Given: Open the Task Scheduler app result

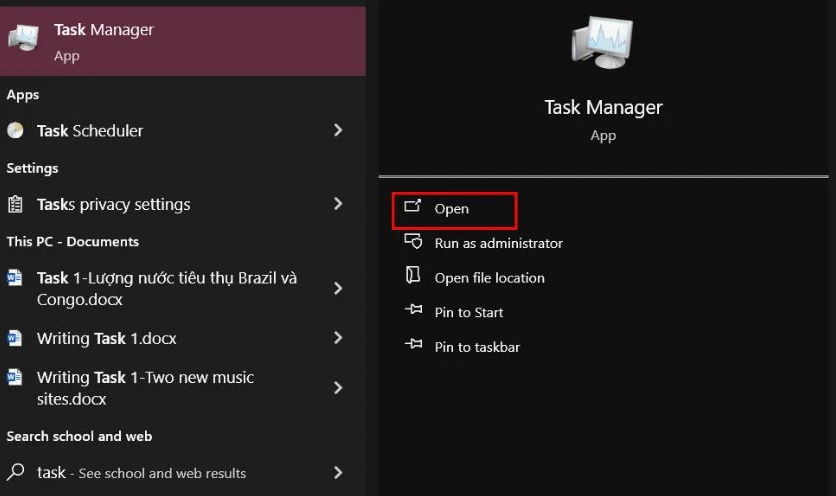Looking at the screenshot, I should 183,130.
